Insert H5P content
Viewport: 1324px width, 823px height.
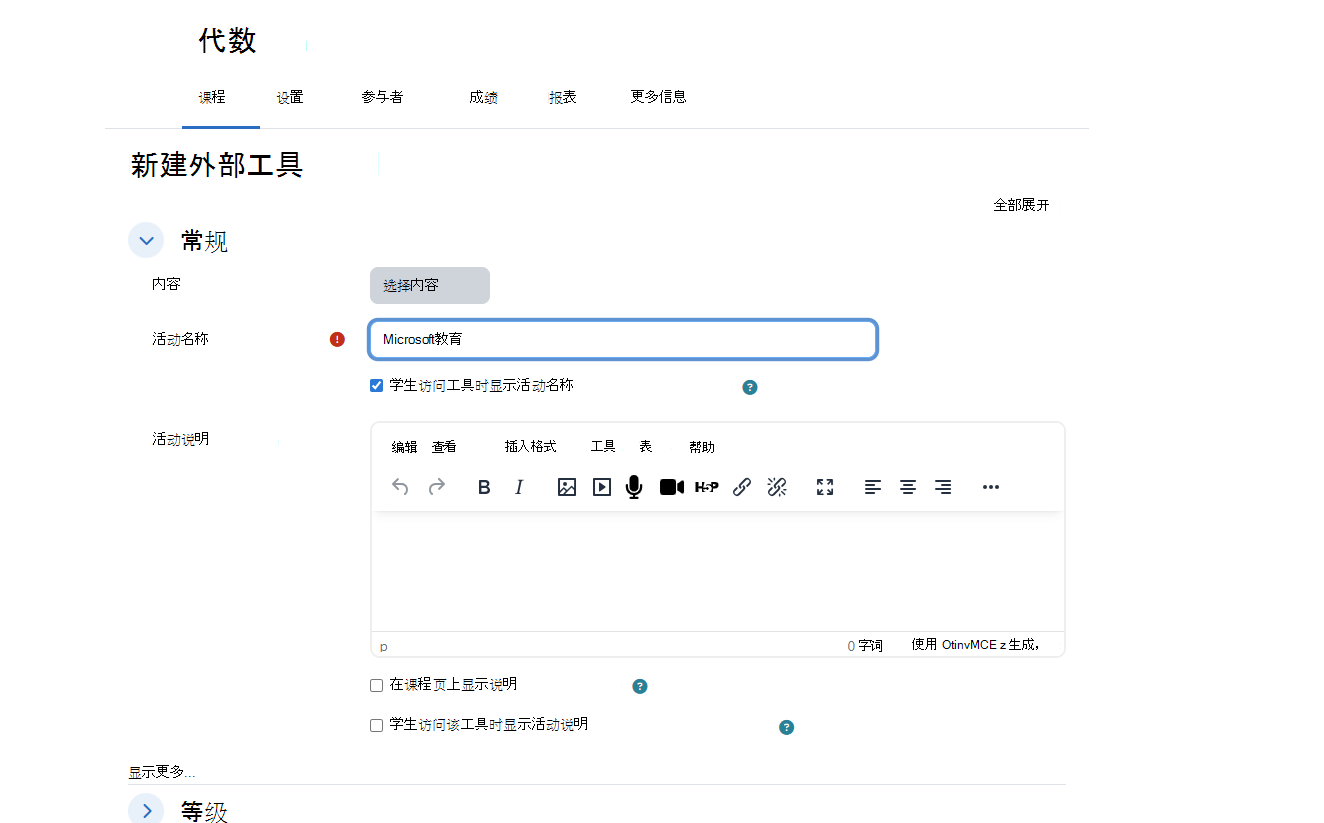(x=707, y=487)
